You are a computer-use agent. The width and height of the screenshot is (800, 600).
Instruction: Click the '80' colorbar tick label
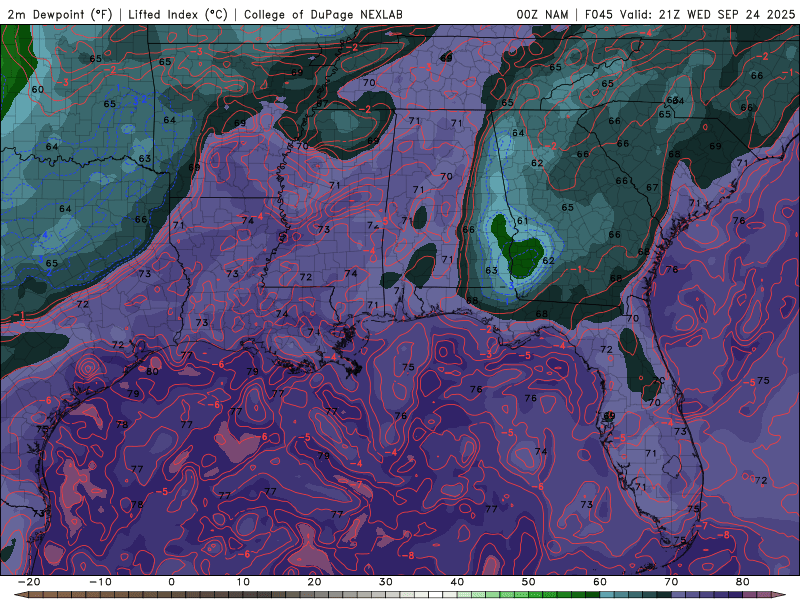pos(743,582)
